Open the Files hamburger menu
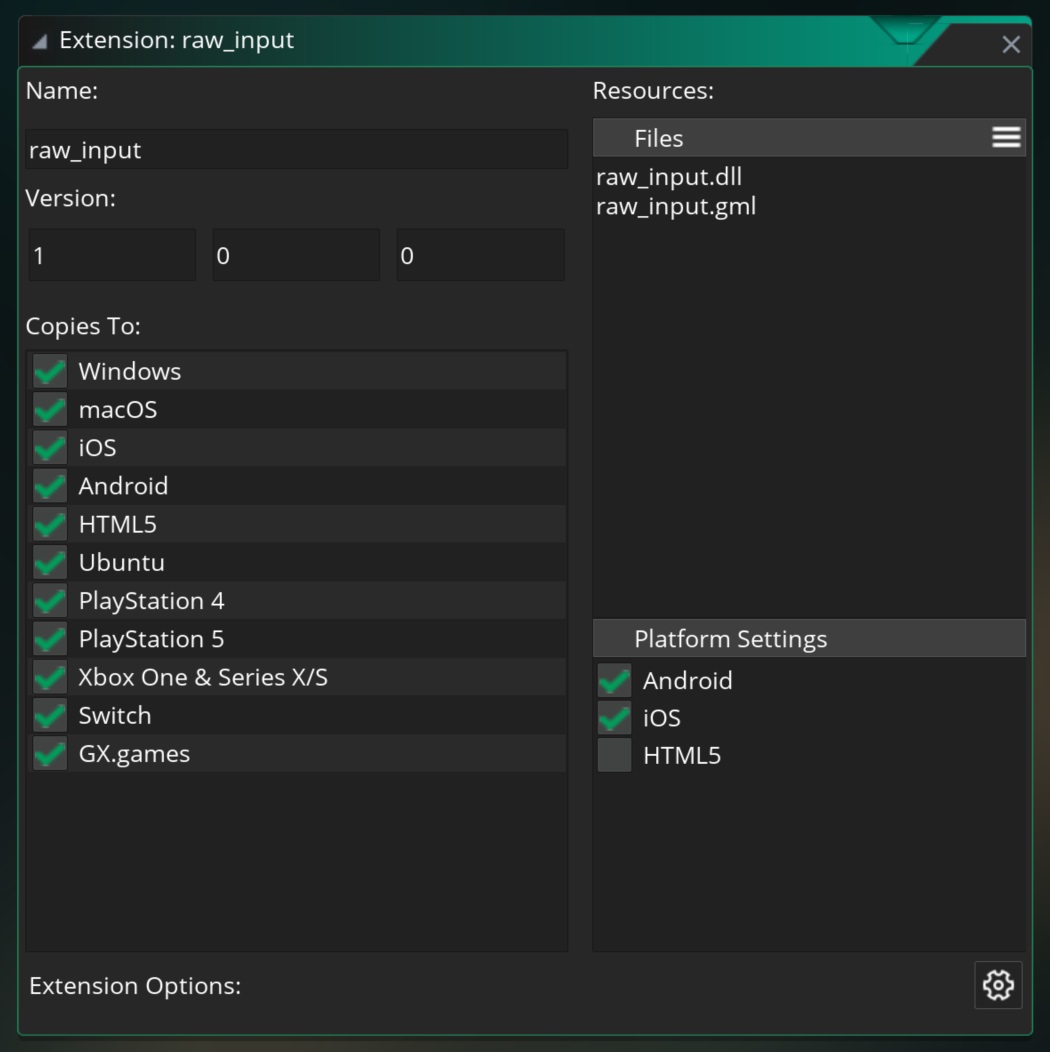Screen dimensions: 1050x1052 click(1006, 138)
